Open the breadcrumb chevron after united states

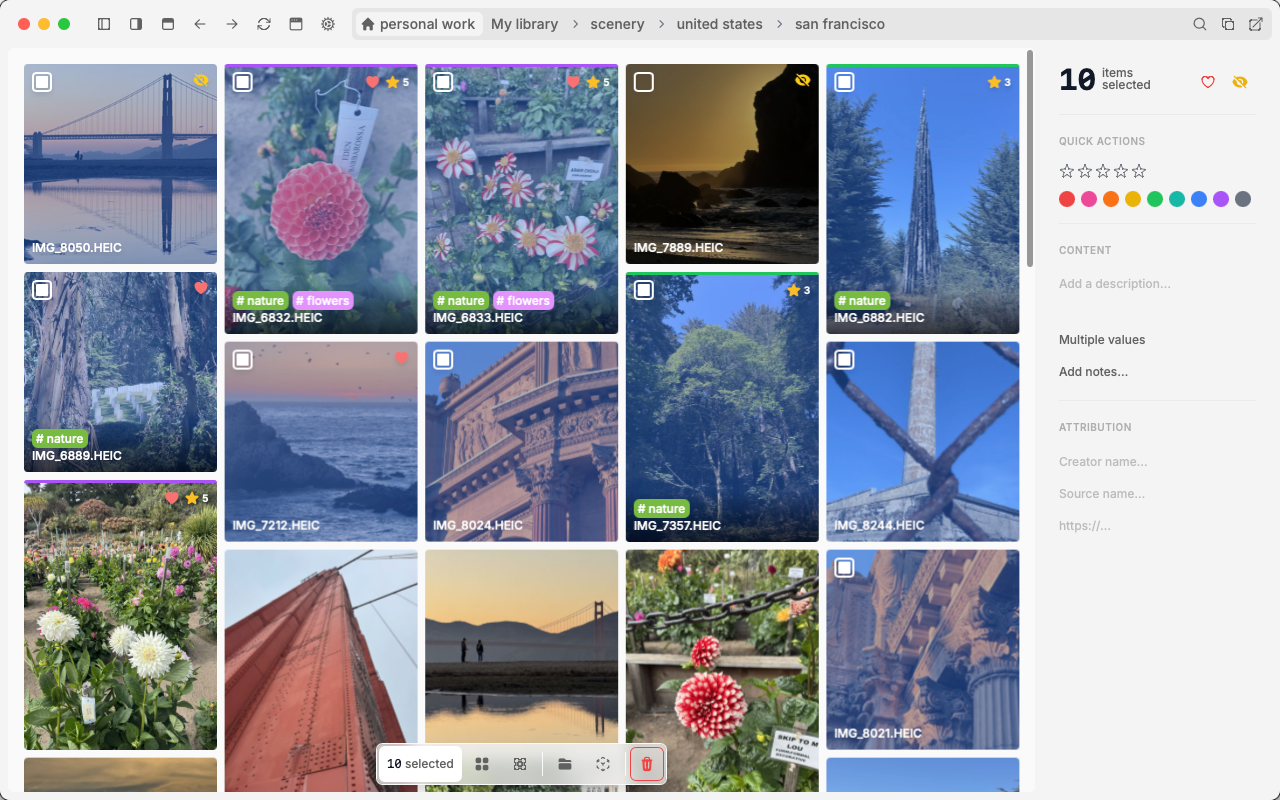coord(778,23)
